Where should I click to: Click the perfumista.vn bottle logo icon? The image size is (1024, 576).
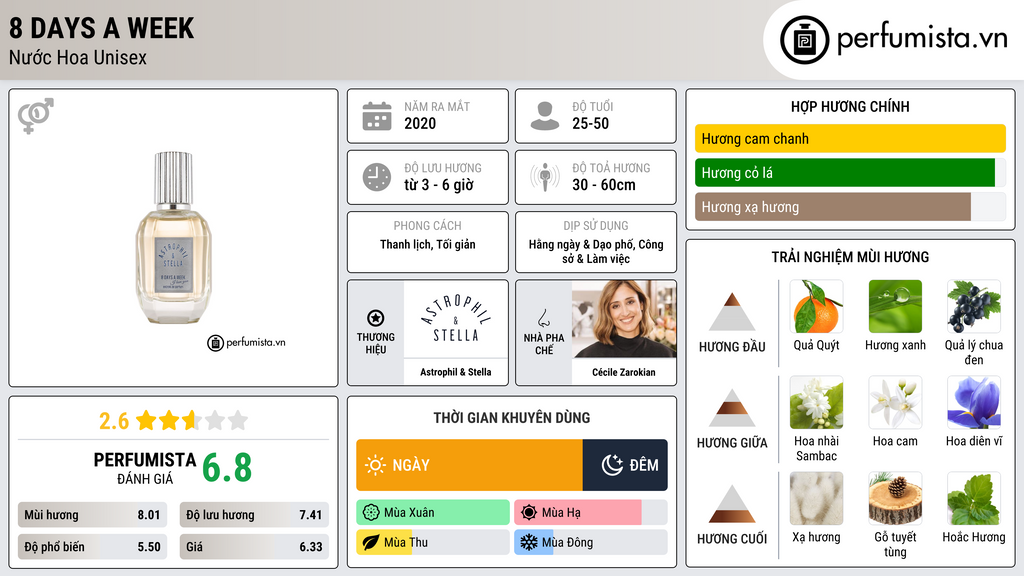[x=804, y=40]
